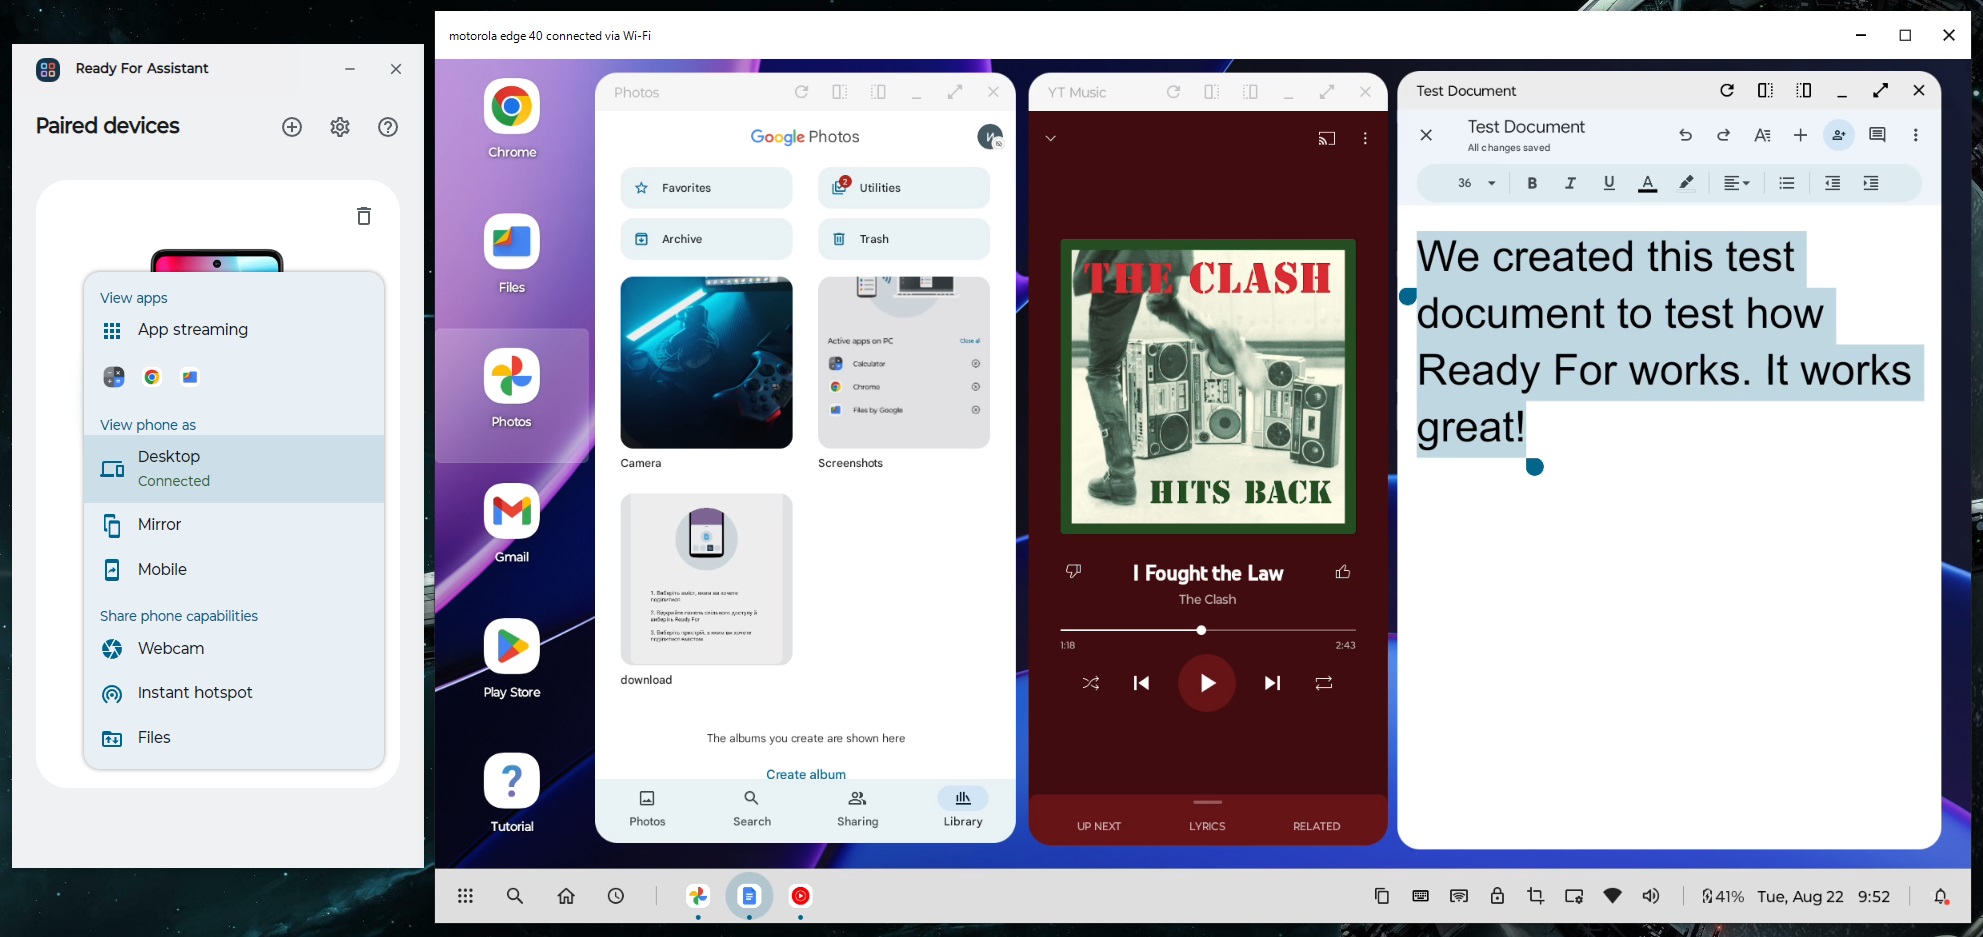Screen dimensions: 1983x937
Task: Open Google Photos account avatar
Action: [990, 137]
